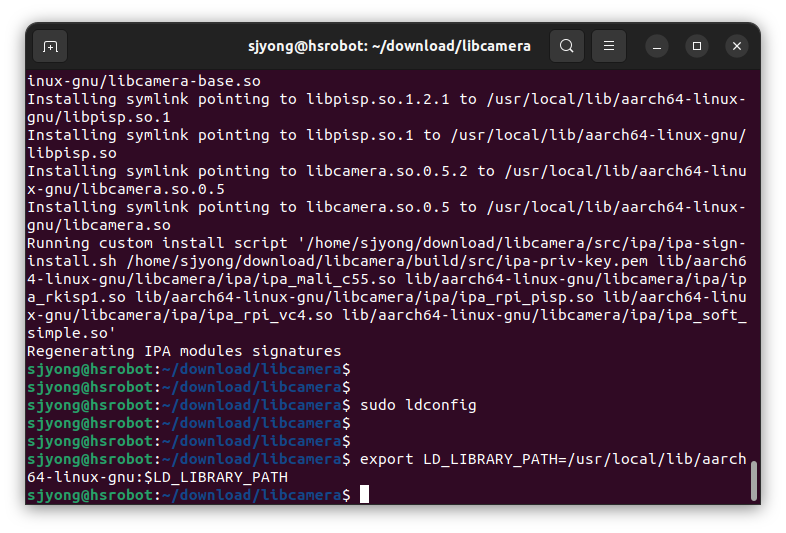Click the 'Regenerating IPA modules signatures' line
The image size is (786, 533).
click(x=184, y=351)
